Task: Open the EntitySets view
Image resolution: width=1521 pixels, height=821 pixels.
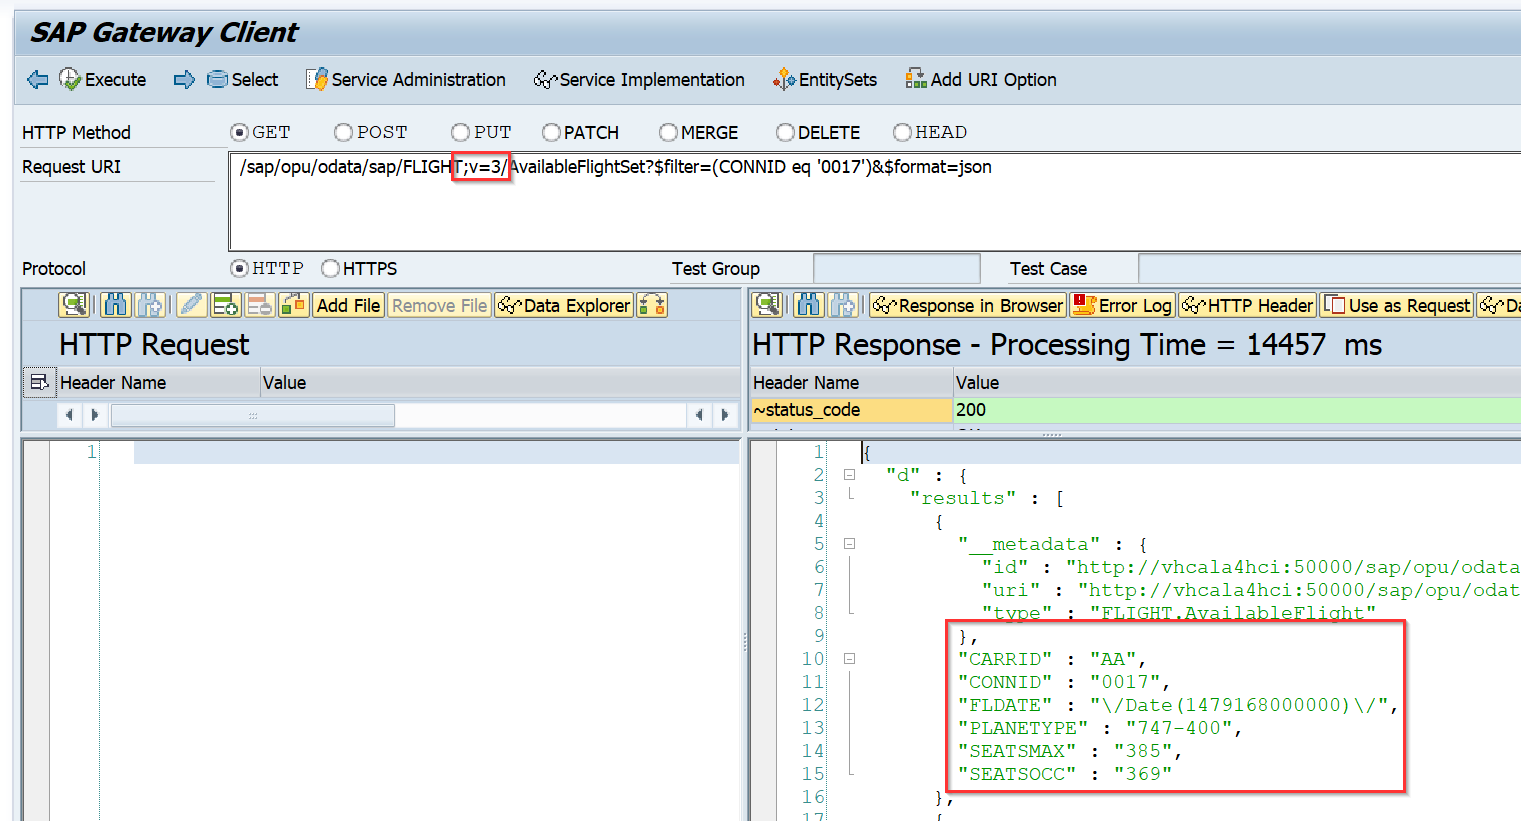Action: tap(825, 80)
